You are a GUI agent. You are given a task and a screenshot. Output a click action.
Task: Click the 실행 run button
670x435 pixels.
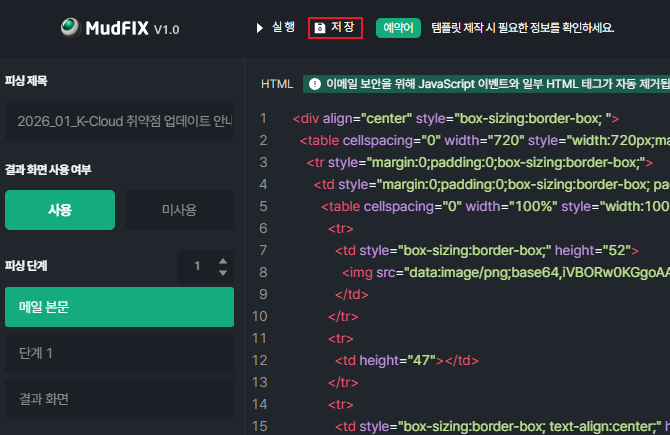point(276,28)
